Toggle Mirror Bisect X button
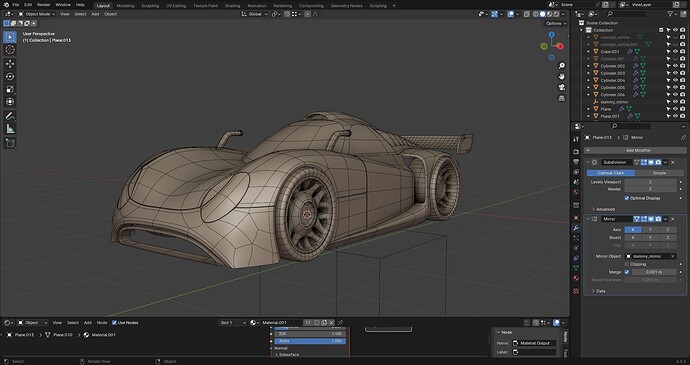The height and width of the screenshot is (365, 690). [633, 238]
